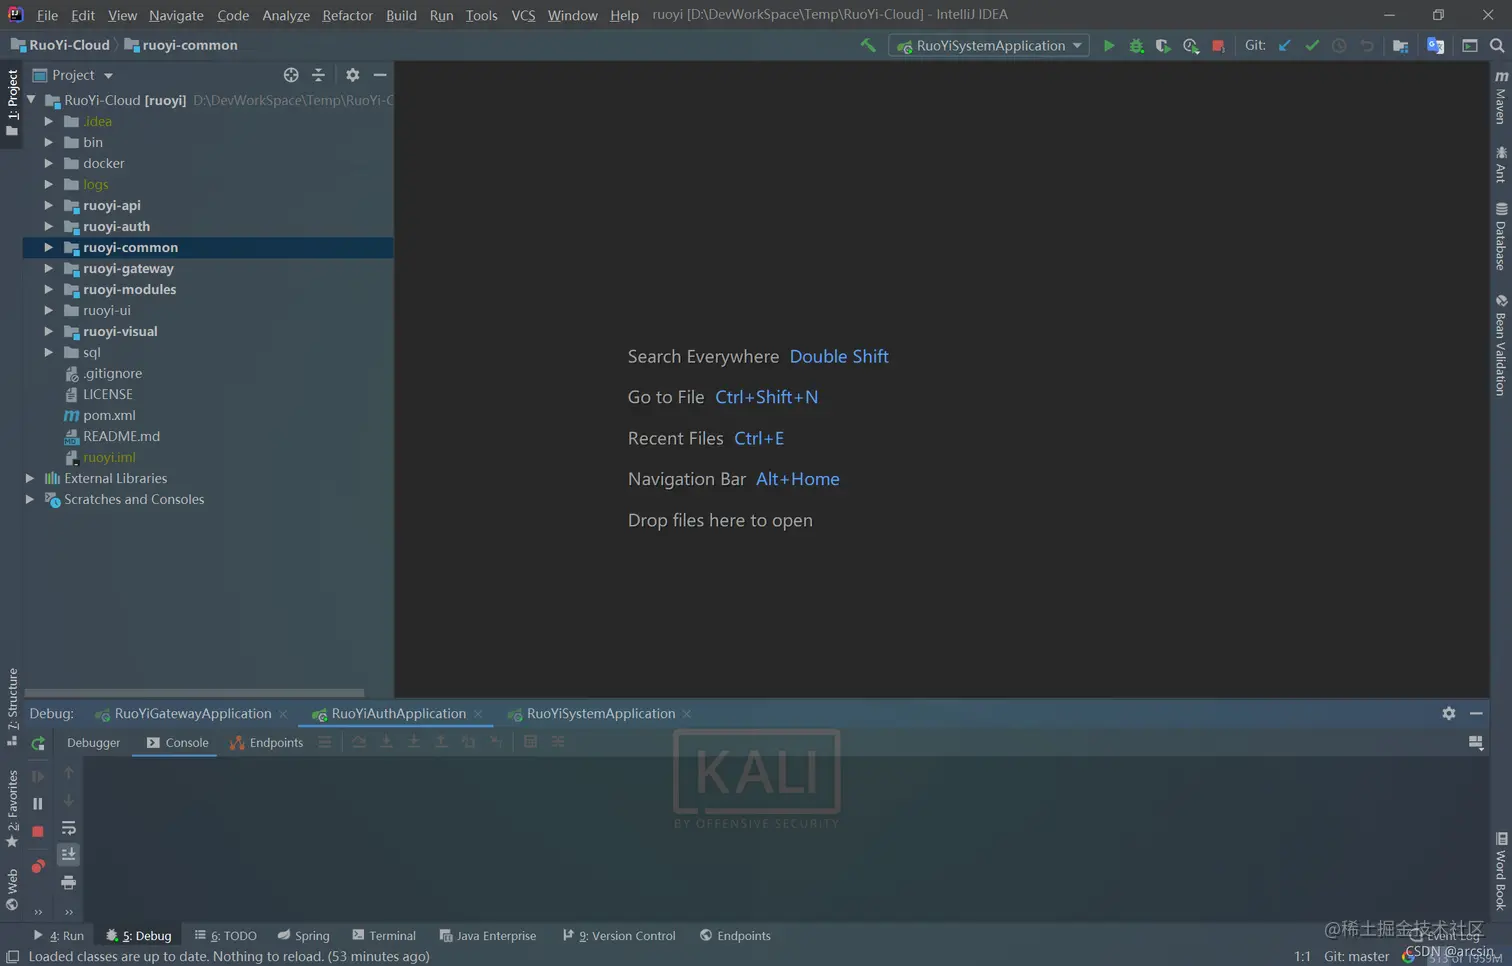The width and height of the screenshot is (1512, 966).
Task: Open the run configuration dropdown
Action: (989, 45)
